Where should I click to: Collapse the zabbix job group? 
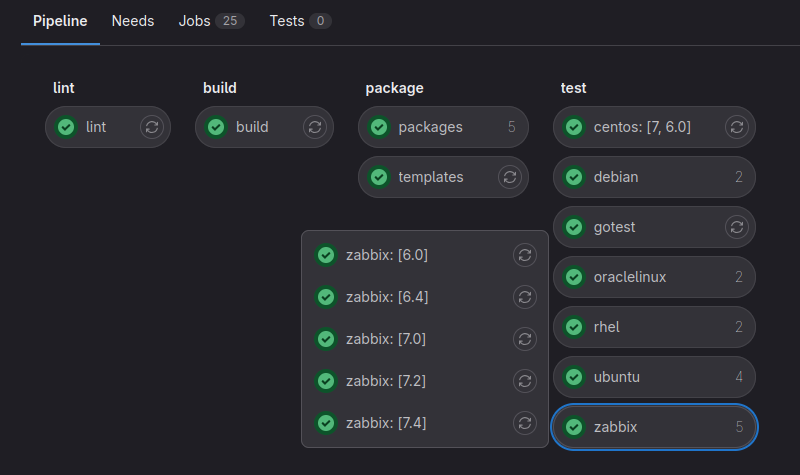(x=654, y=427)
